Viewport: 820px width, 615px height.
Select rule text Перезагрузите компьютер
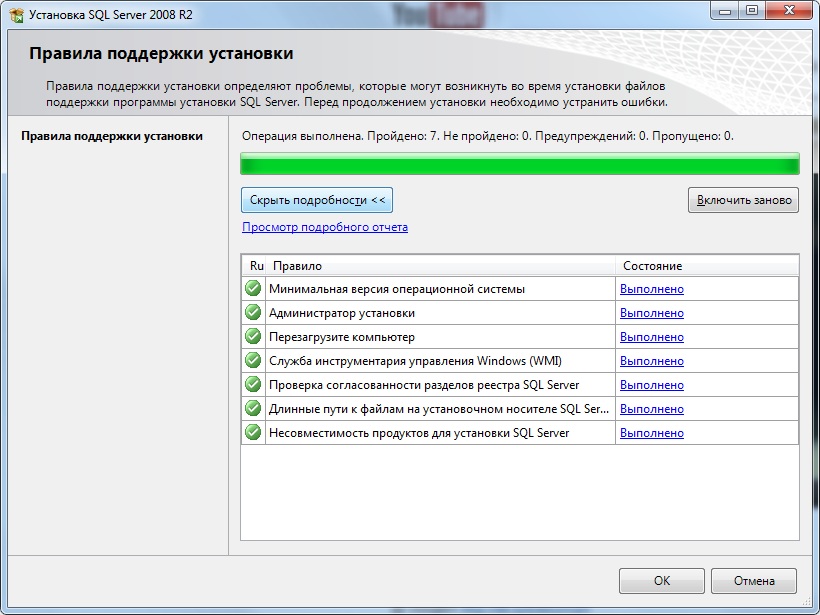pos(342,337)
